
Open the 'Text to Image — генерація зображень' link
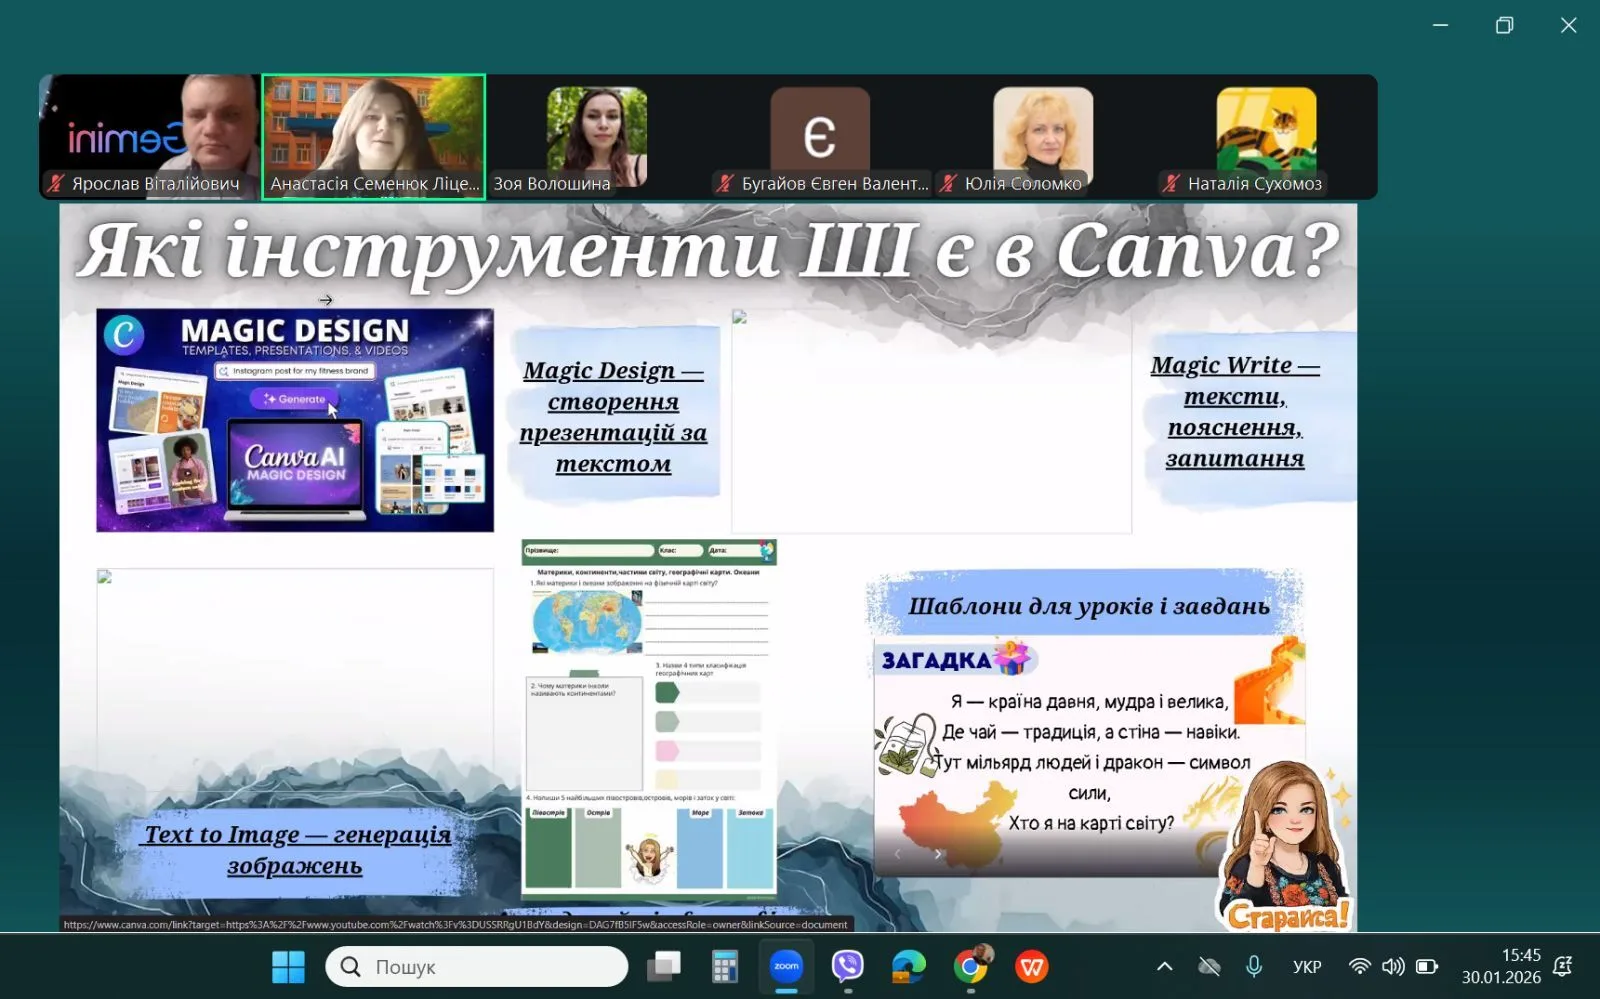click(x=297, y=850)
